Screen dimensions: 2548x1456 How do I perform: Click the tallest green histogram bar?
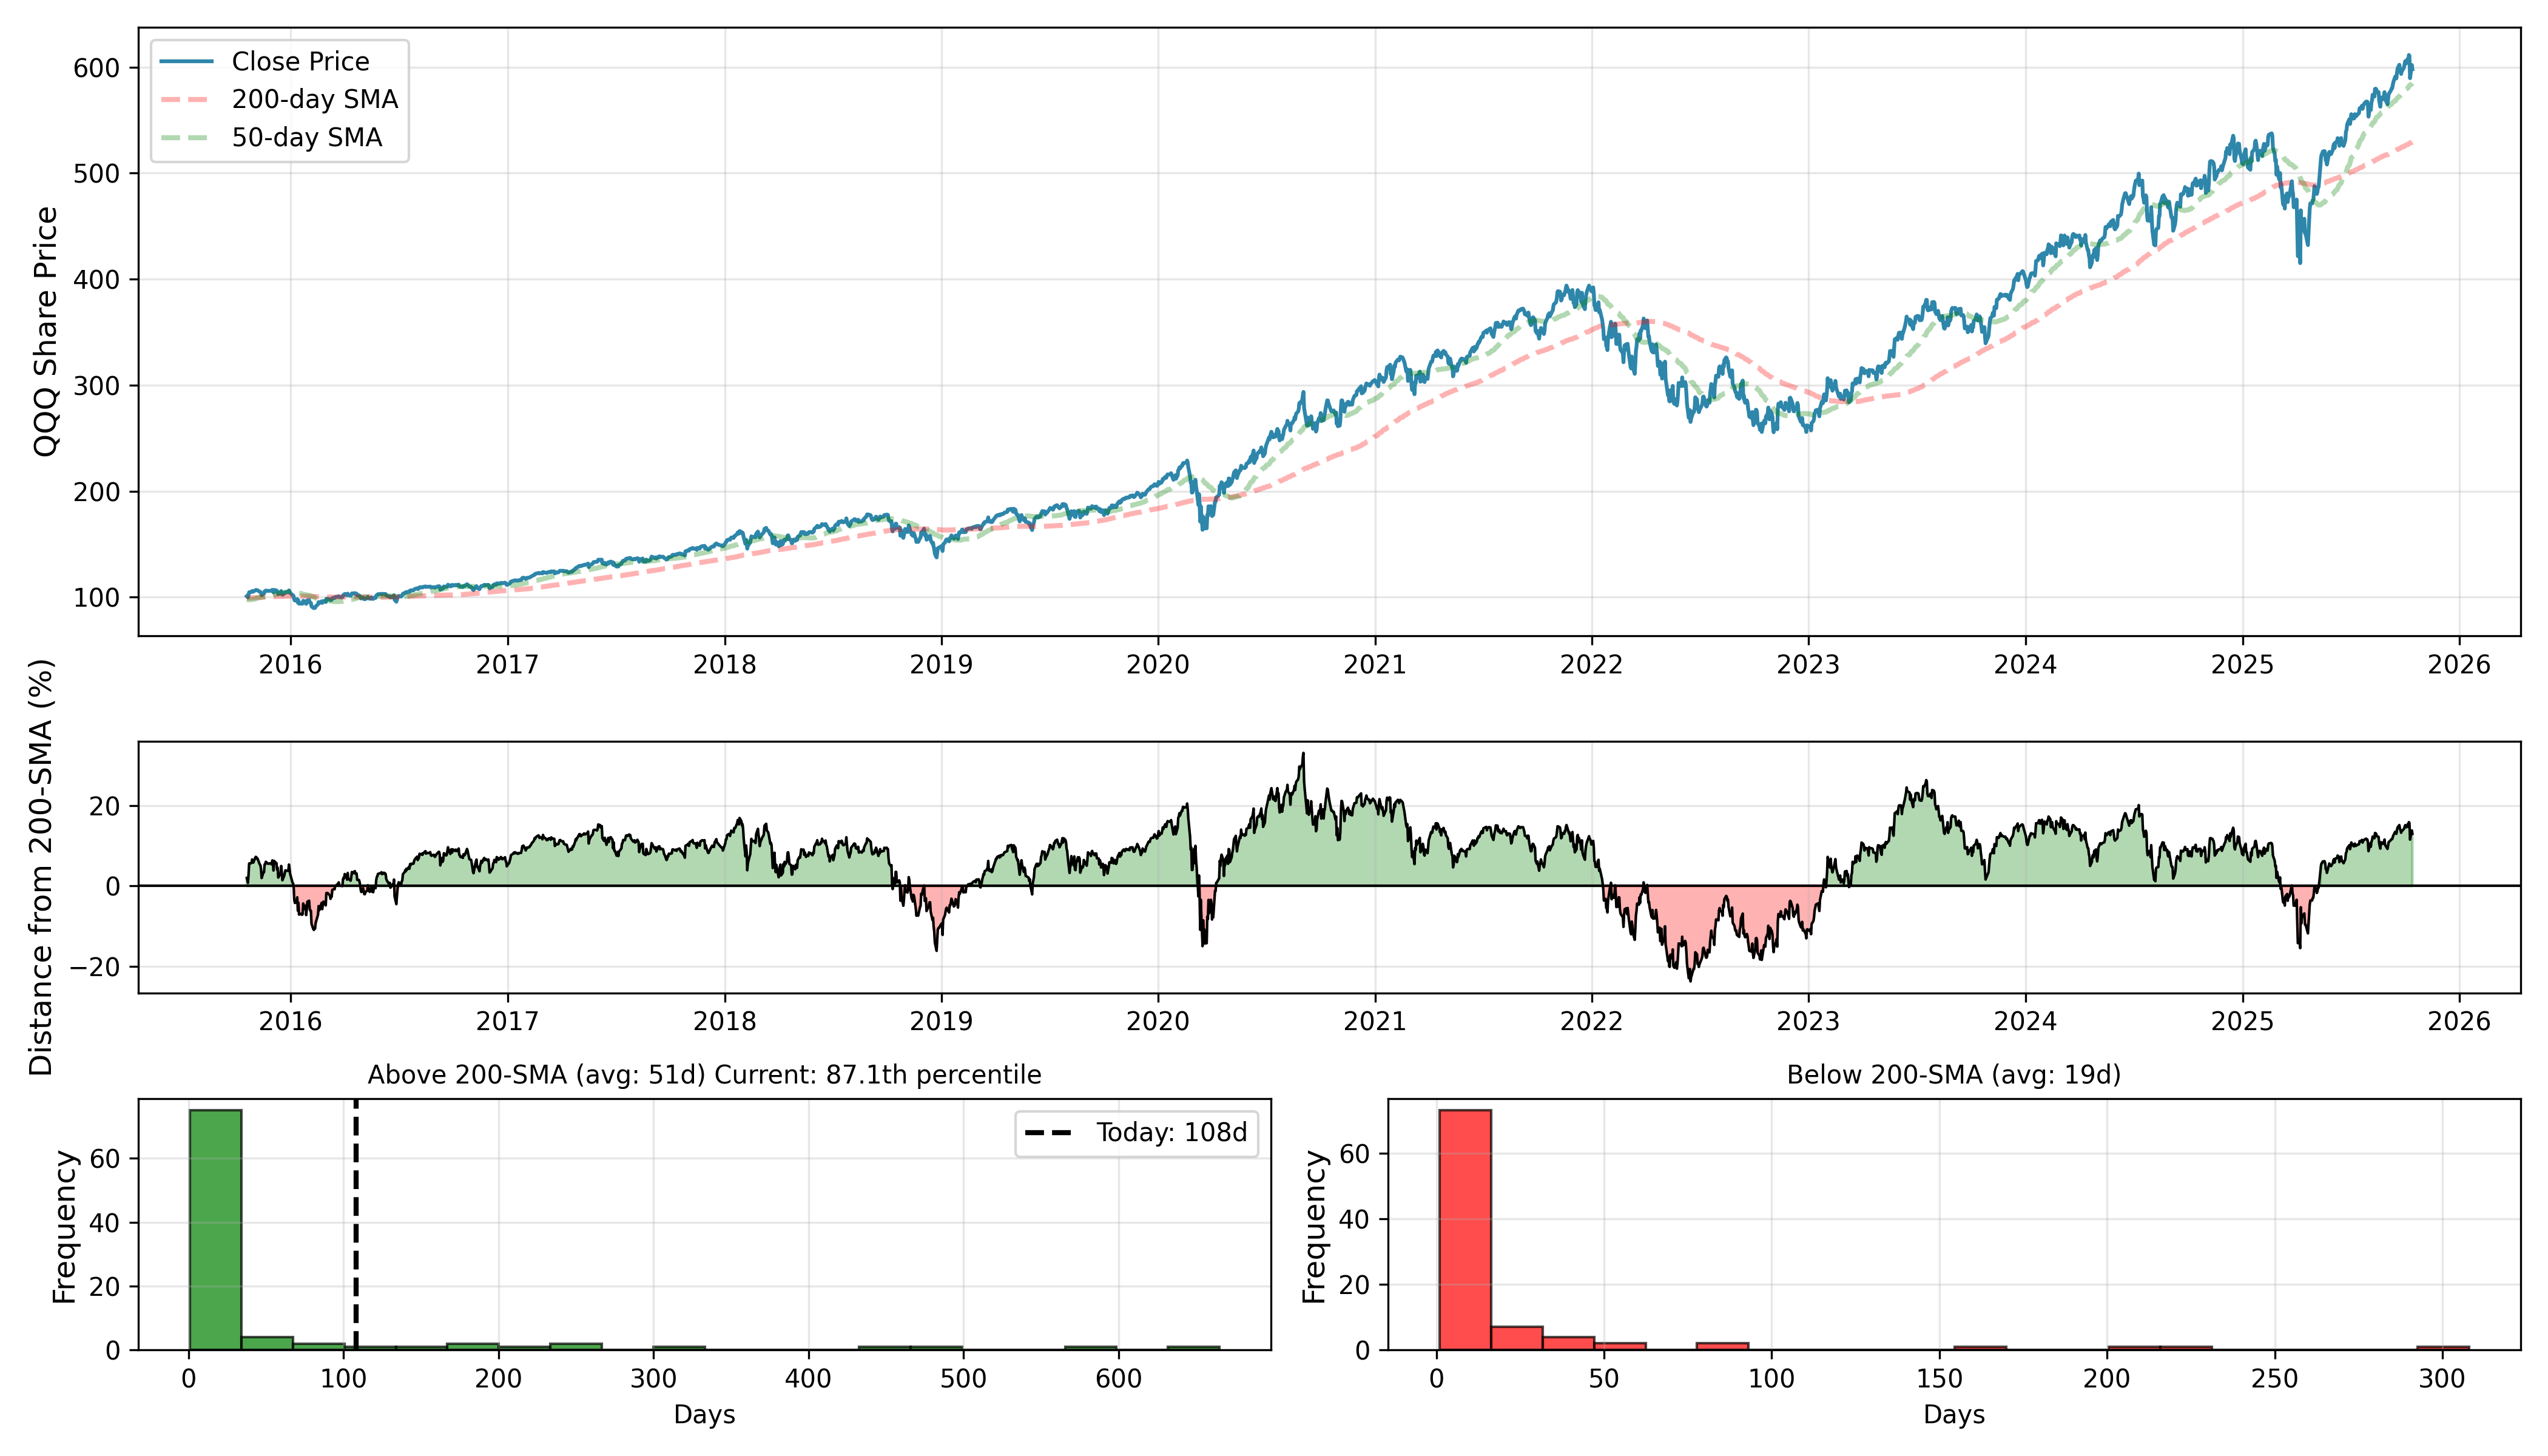(x=215, y=1230)
